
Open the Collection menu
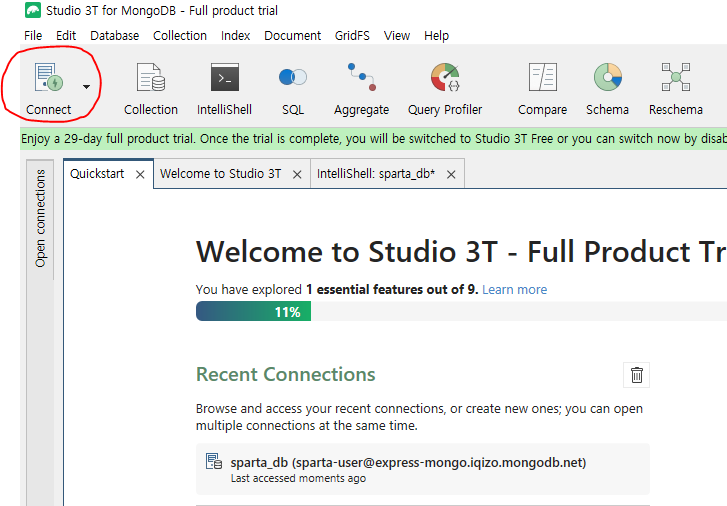pos(180,36)
